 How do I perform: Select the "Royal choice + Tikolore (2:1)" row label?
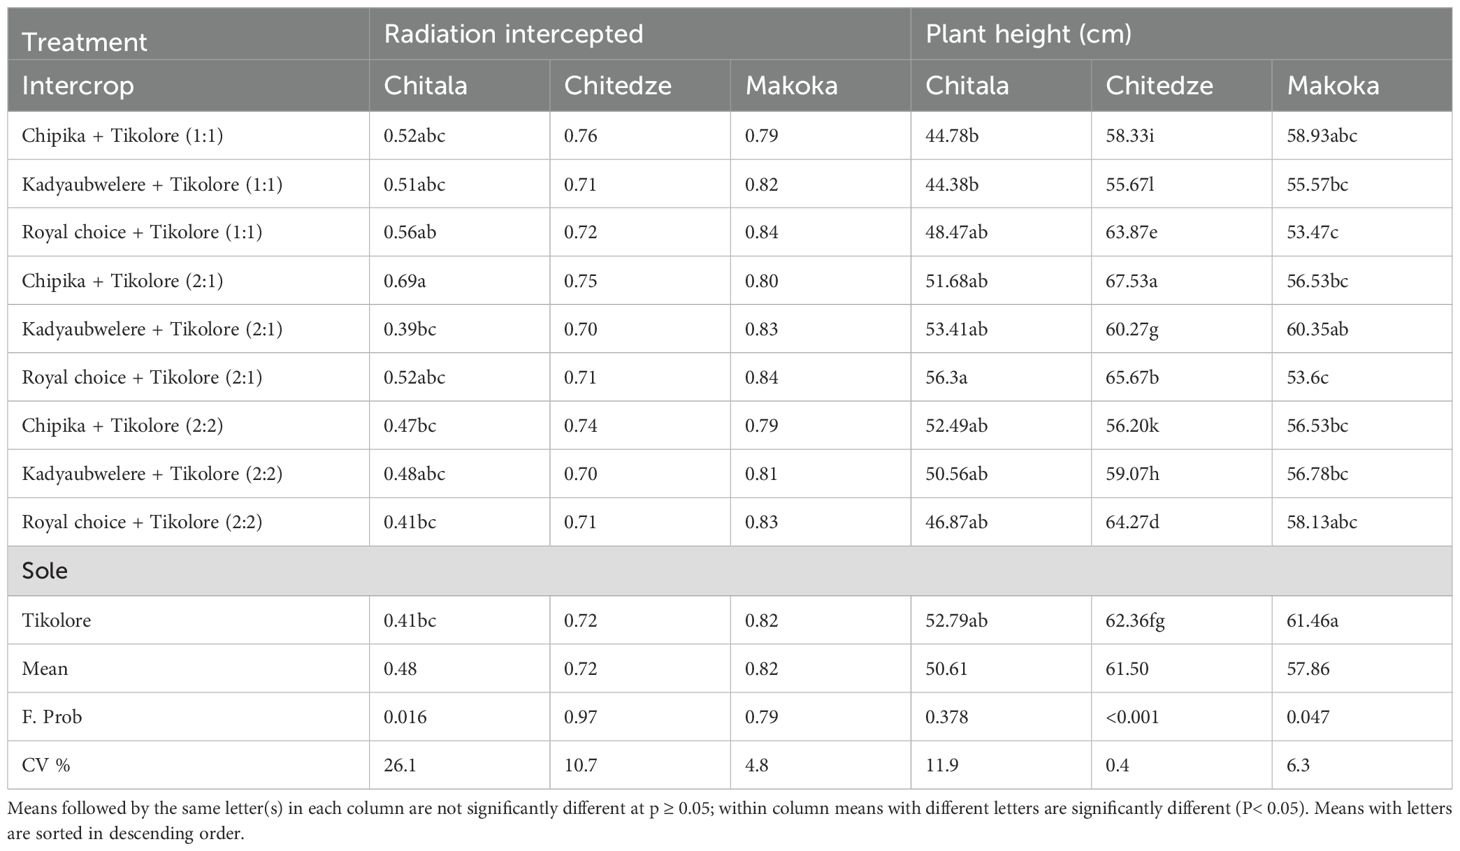pos(142,378)
